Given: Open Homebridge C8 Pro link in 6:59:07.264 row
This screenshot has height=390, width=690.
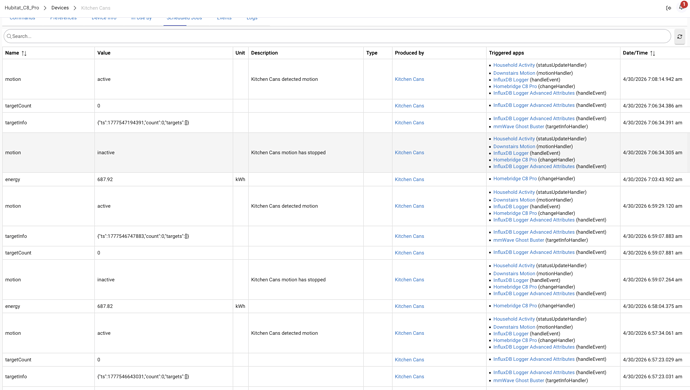Looking at the screenshot, I should pos(515,287).
